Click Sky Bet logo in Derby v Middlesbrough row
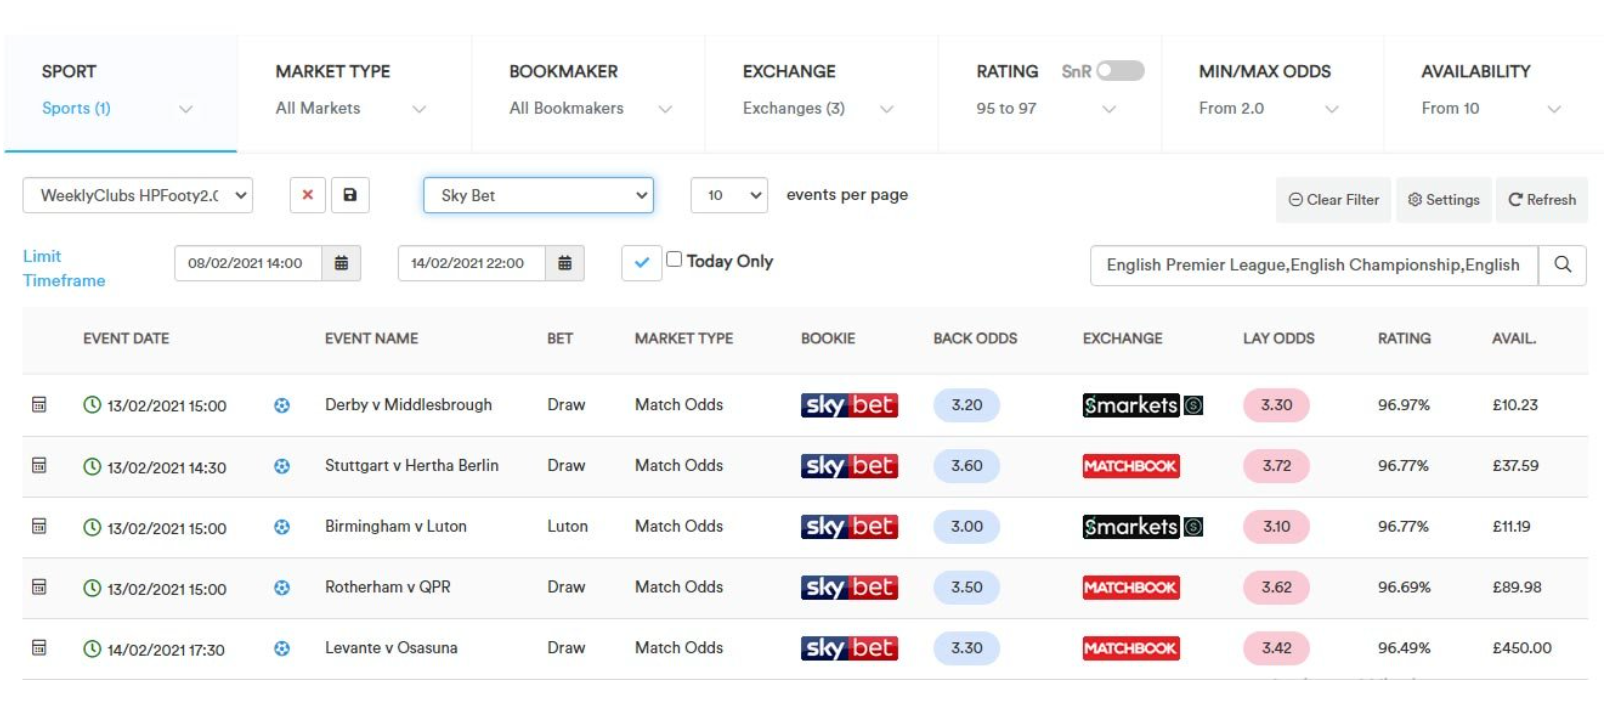 click(x=849, y=405)
